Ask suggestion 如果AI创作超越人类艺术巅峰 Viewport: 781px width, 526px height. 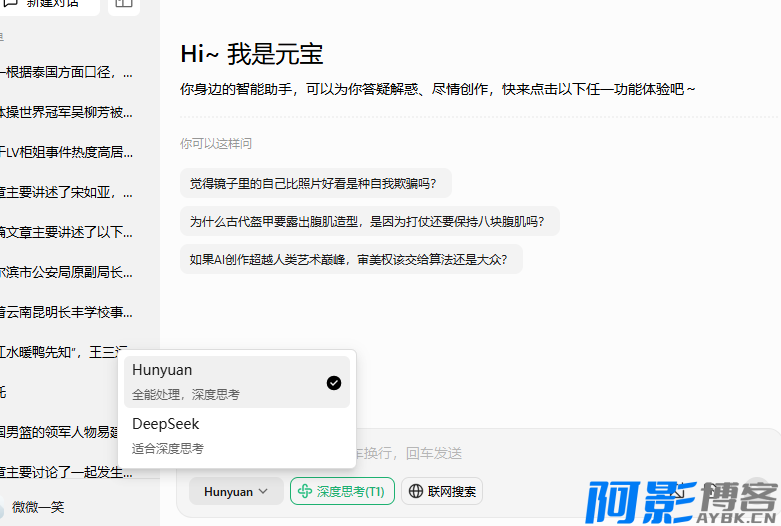pos(351,259)
